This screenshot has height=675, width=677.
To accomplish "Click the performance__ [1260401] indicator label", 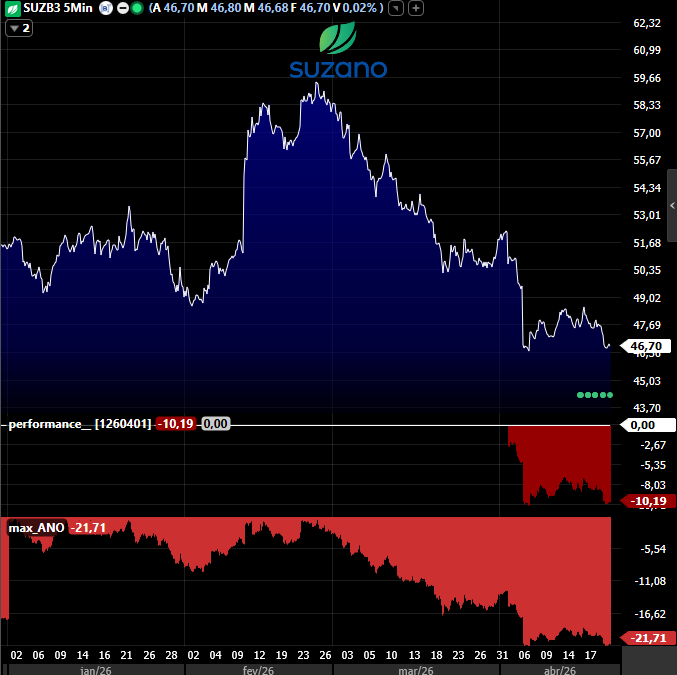I will pyautogui.click(x=80, y=424).
